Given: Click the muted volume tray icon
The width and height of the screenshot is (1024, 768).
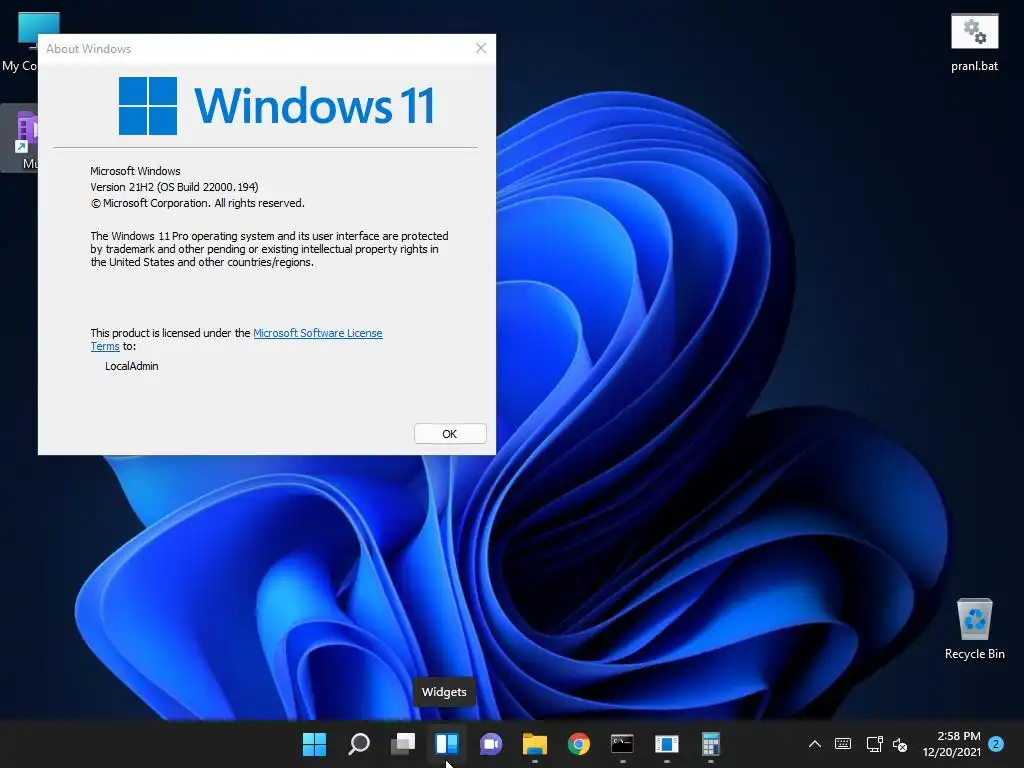Looking at the screenshot, I should pos(900,744).
